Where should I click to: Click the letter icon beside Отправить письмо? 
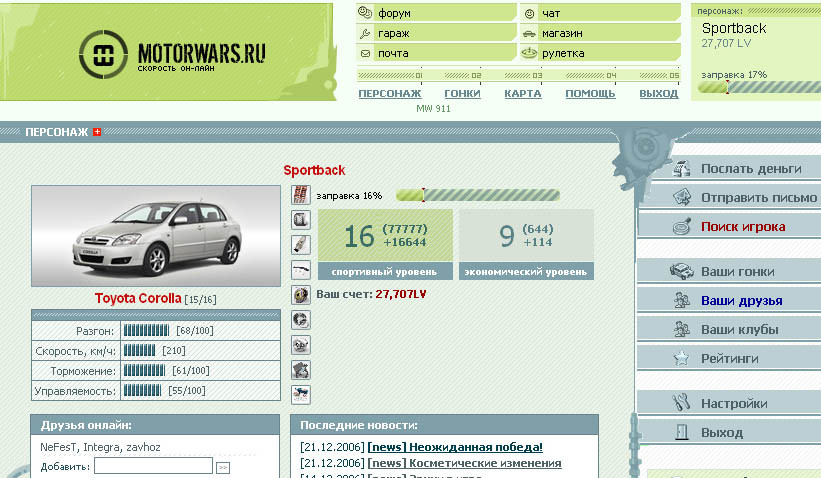tap(682, 197)
